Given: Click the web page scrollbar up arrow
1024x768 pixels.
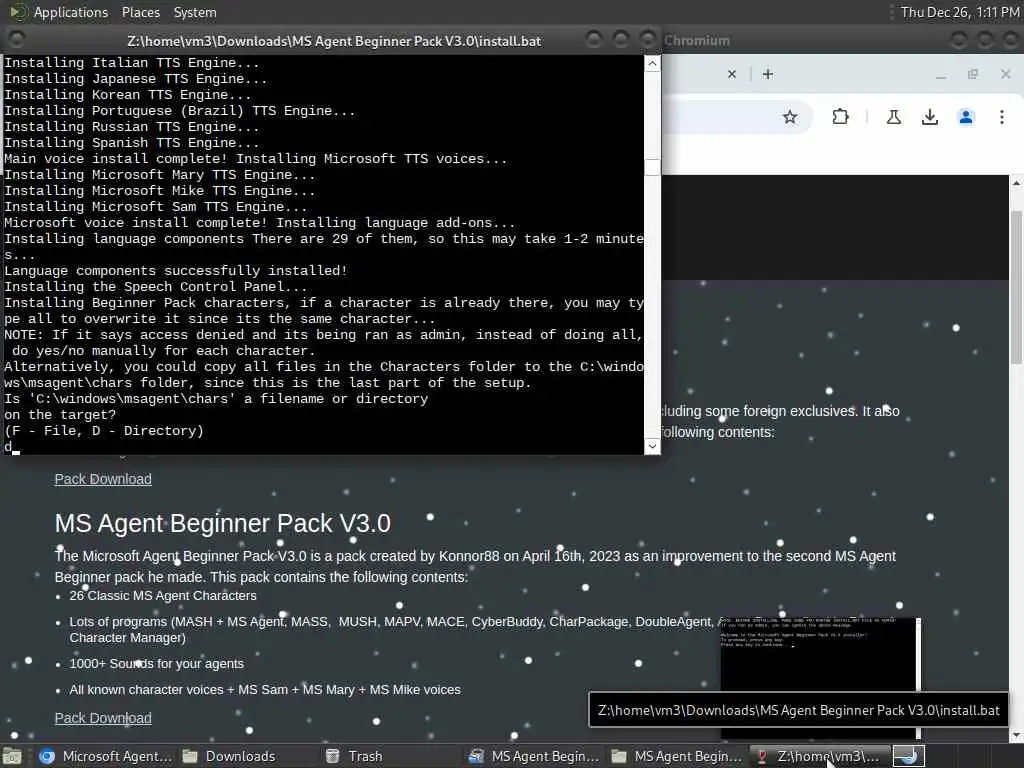Looking at the screenshot, I should [x=1017, y=184].
